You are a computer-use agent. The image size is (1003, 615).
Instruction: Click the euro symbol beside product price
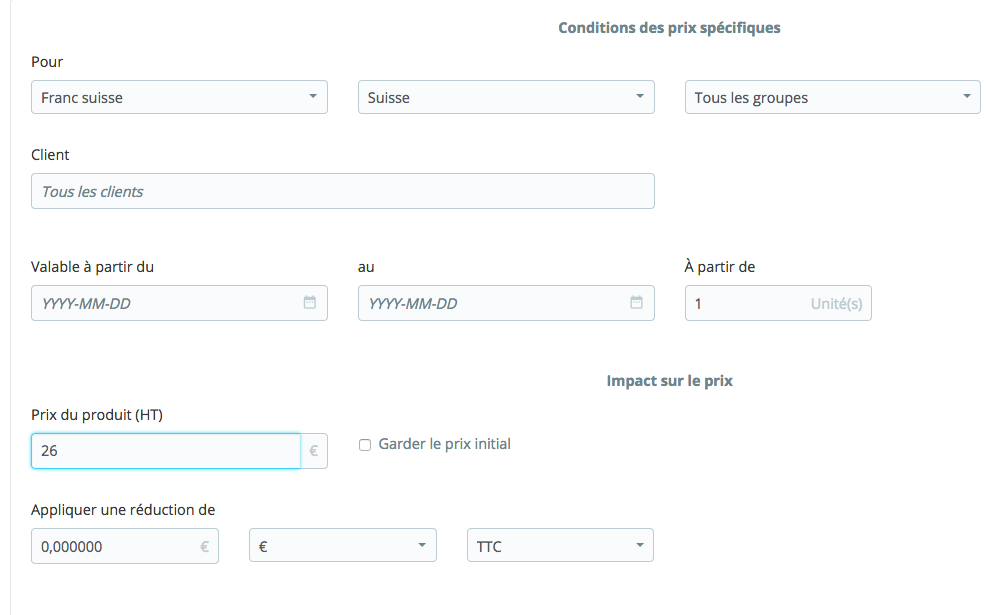314,451
